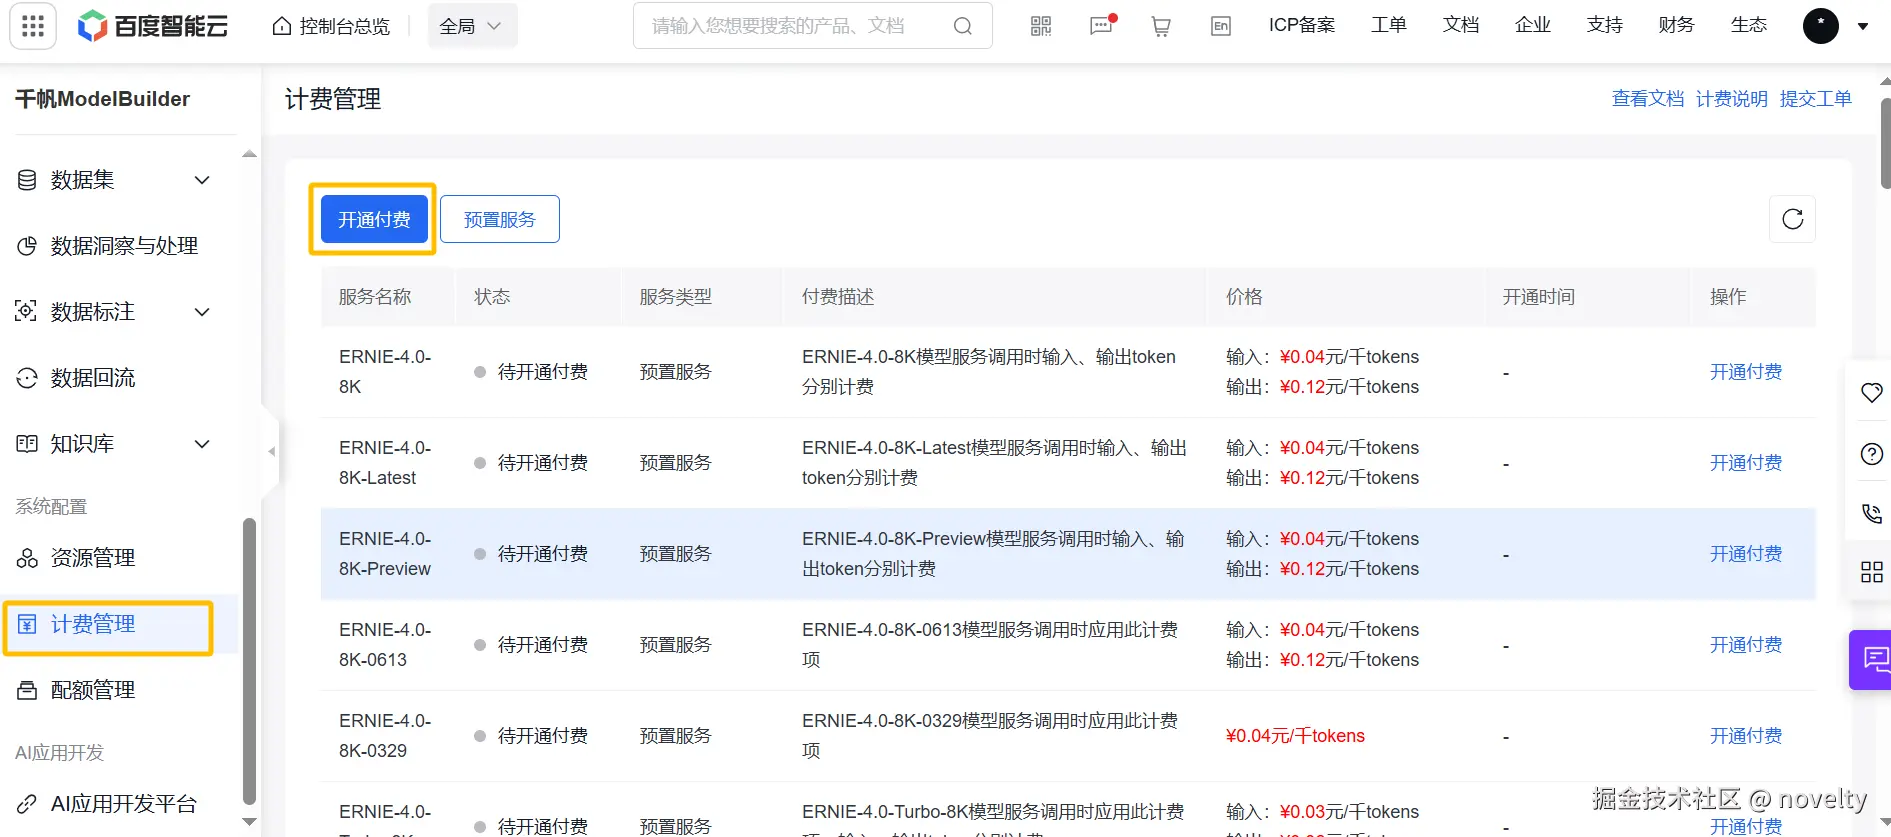Viewport: 1891px width, 837px height.
Task: Open the 提交工单 link
Action: 1816,99
